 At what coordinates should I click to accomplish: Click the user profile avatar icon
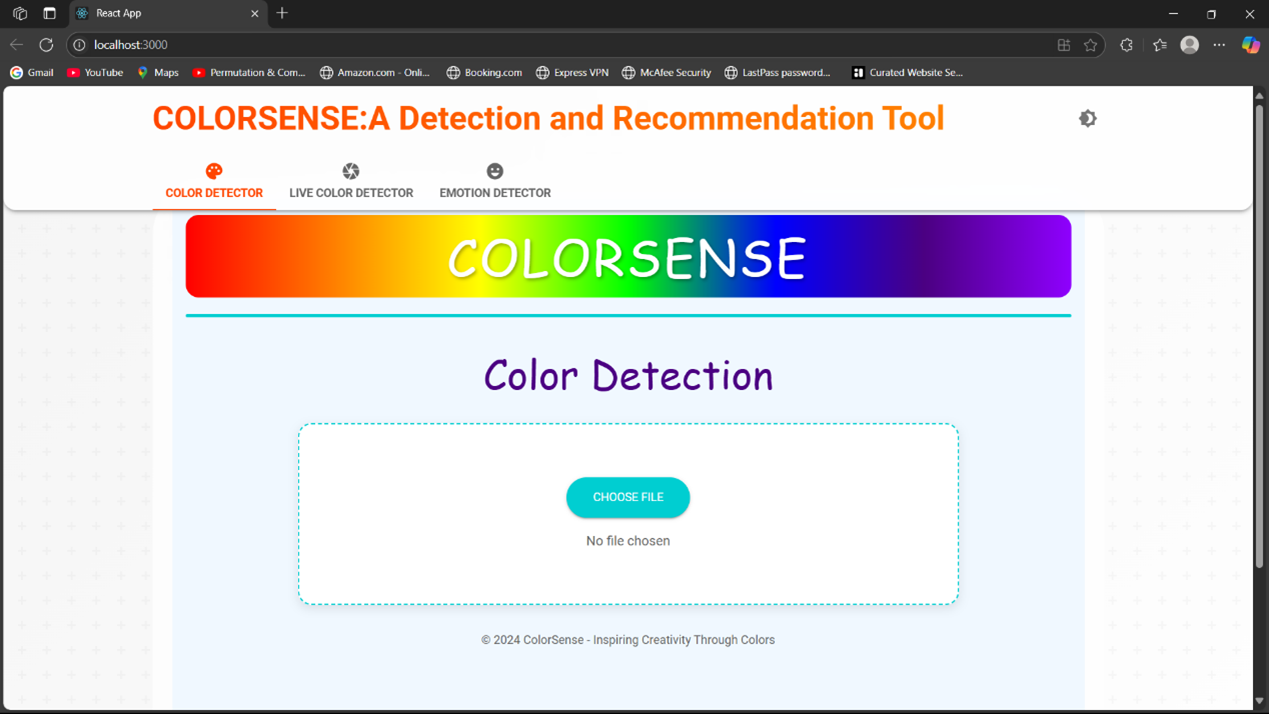(x=1189, y=45)
